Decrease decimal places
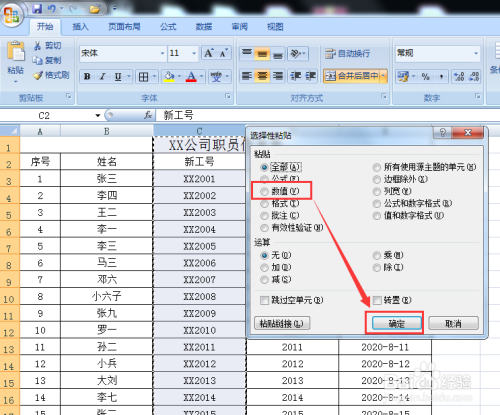 (474, 77)
